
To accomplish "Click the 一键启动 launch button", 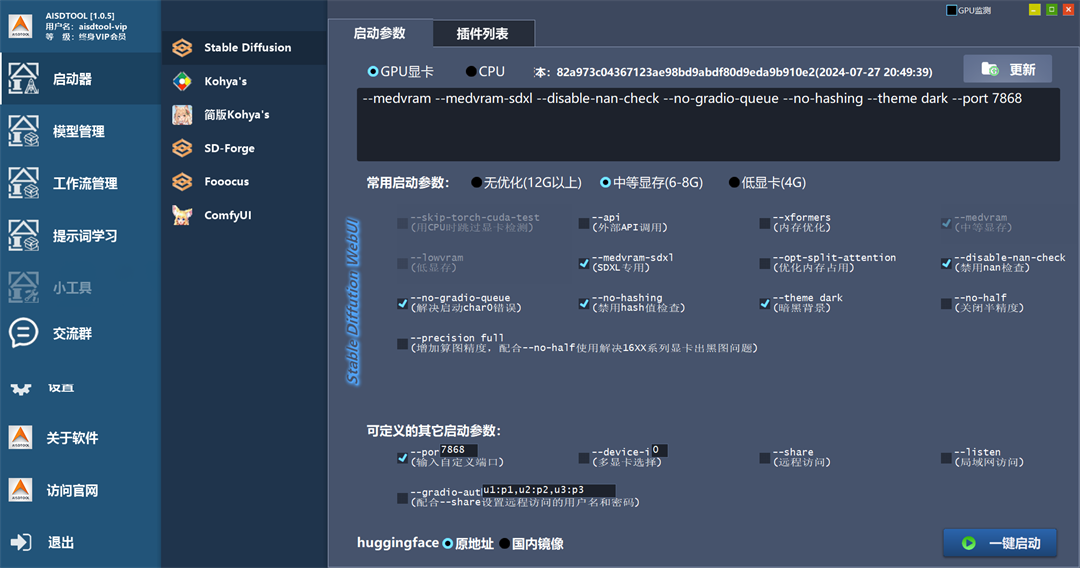I will tap(1000, 543).
